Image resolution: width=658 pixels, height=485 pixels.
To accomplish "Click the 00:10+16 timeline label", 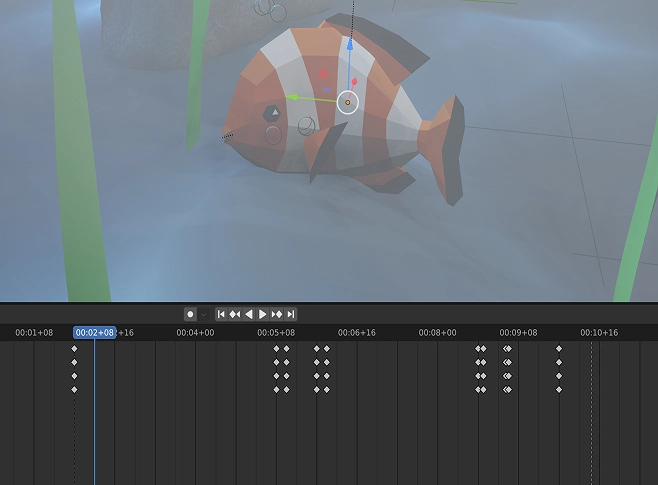I will click(599, 333).
